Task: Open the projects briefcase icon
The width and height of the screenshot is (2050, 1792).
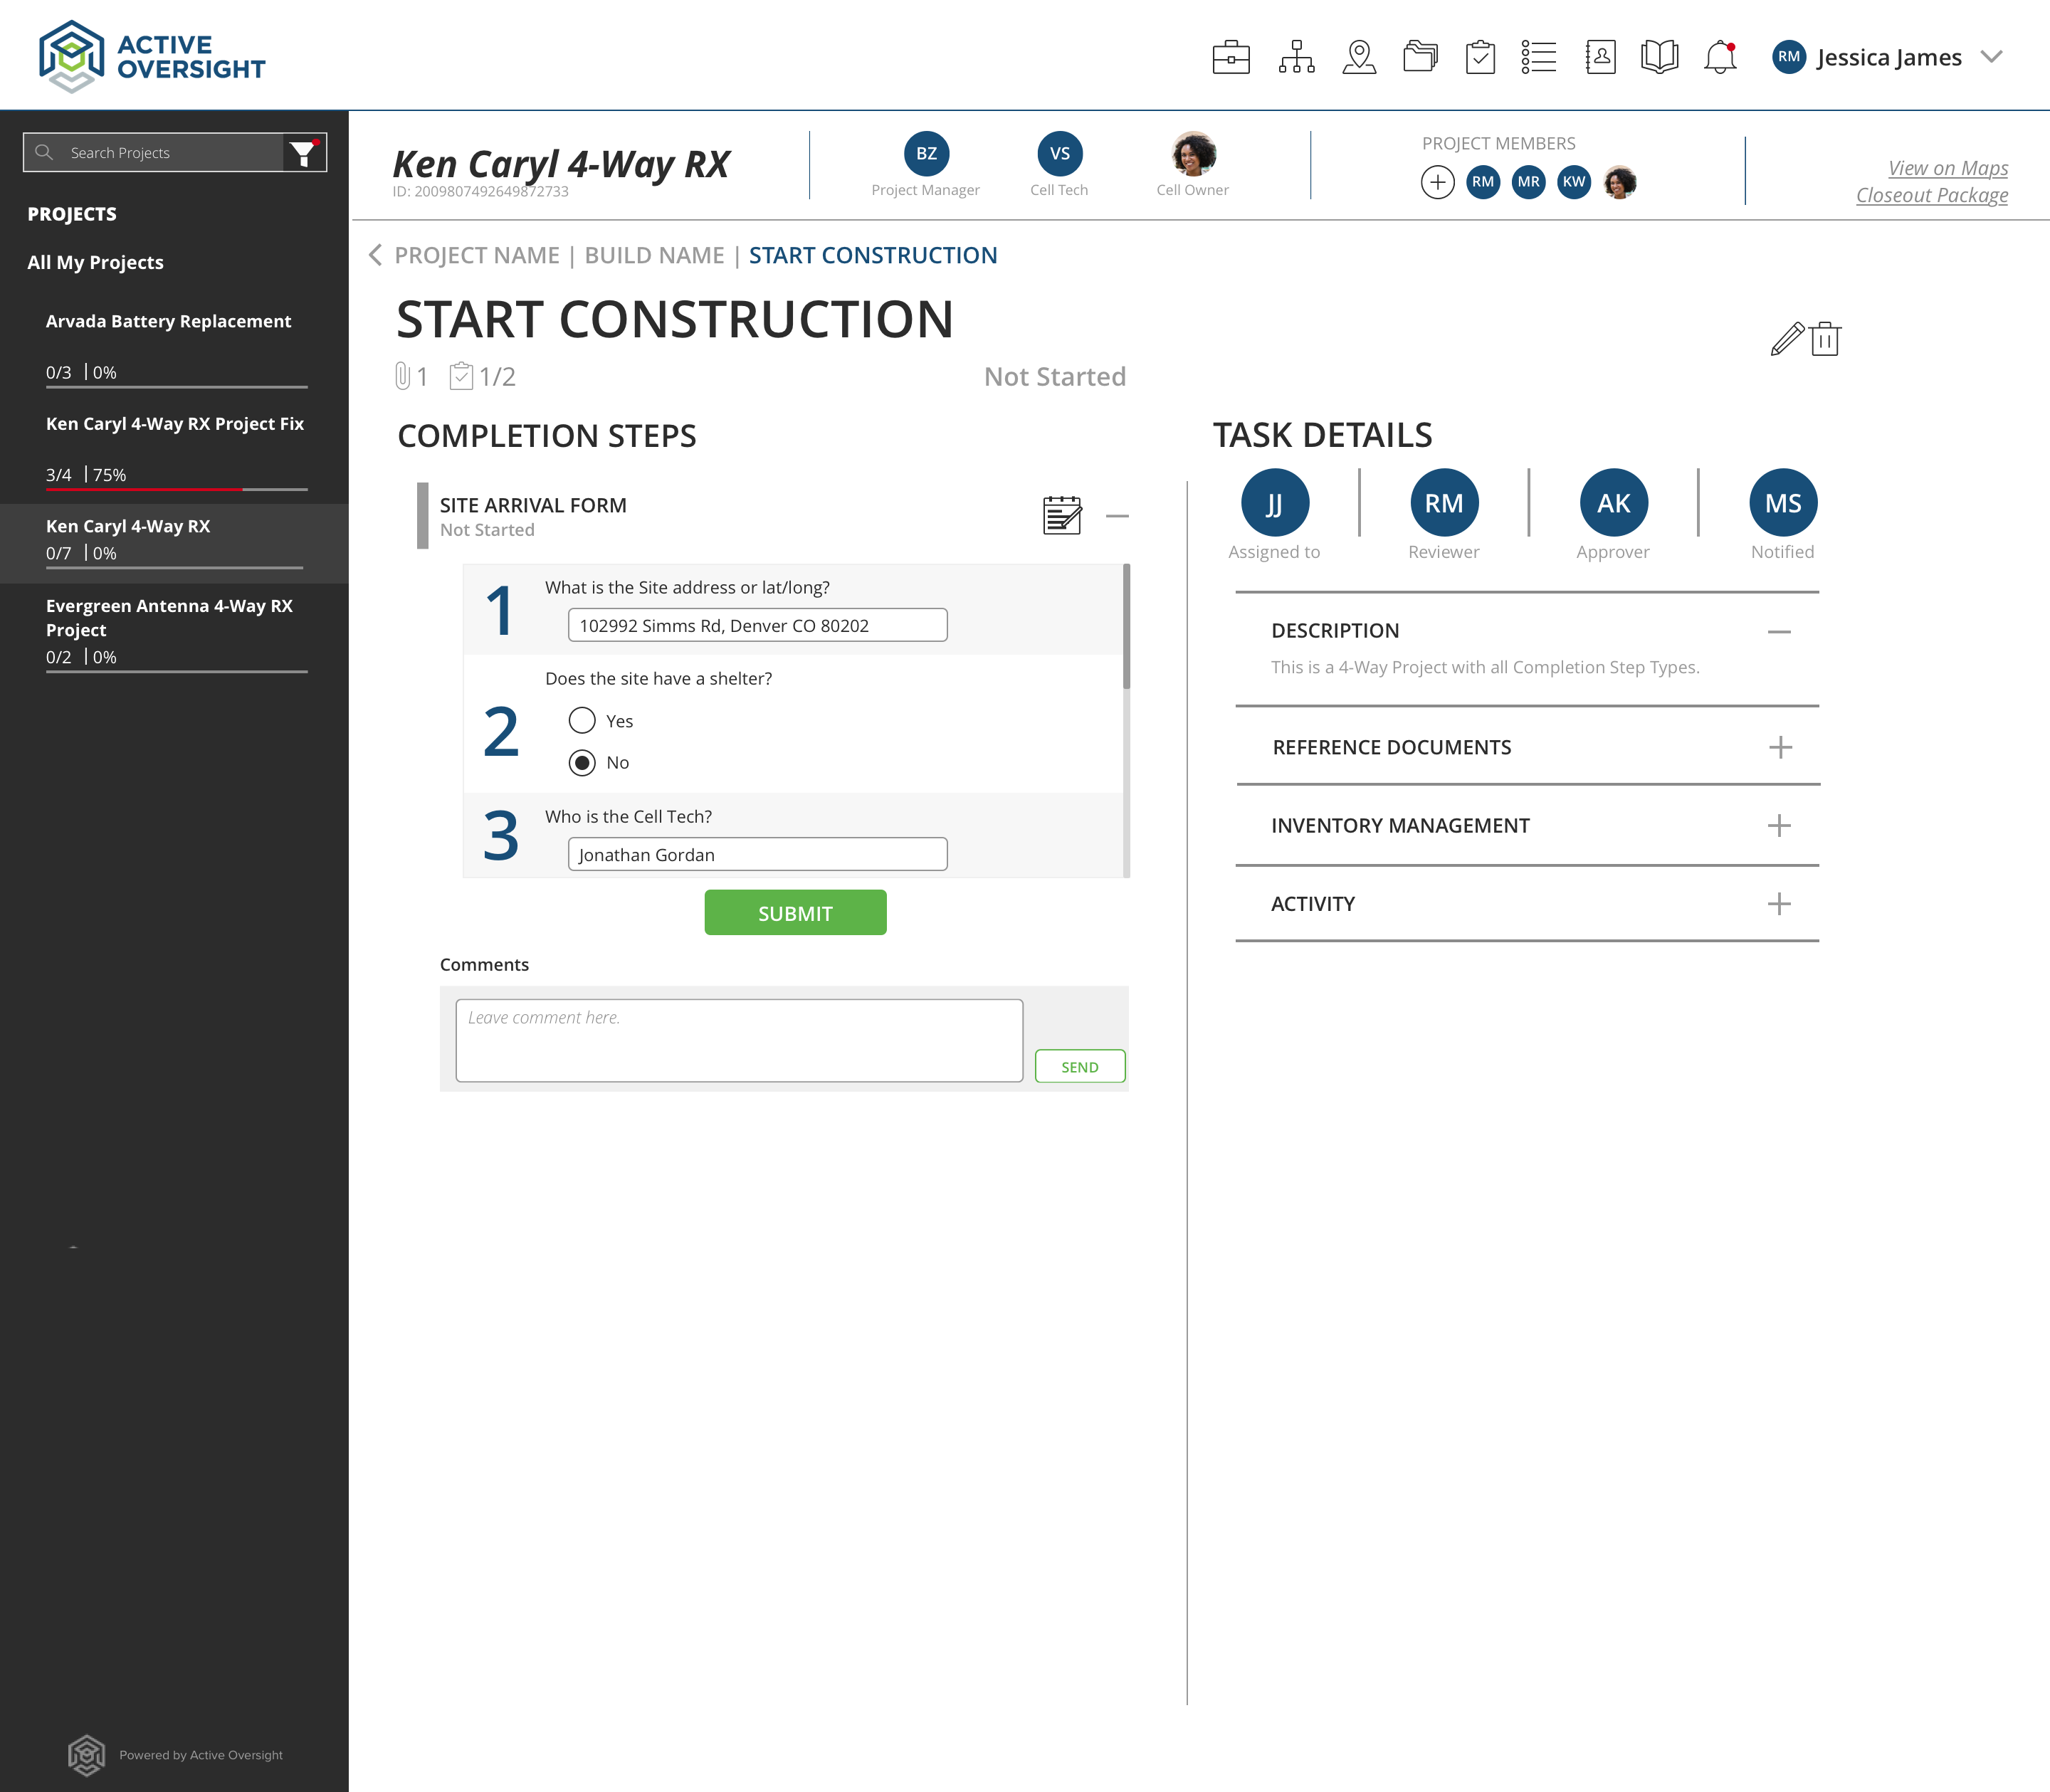Action: tap(1232, 57)
